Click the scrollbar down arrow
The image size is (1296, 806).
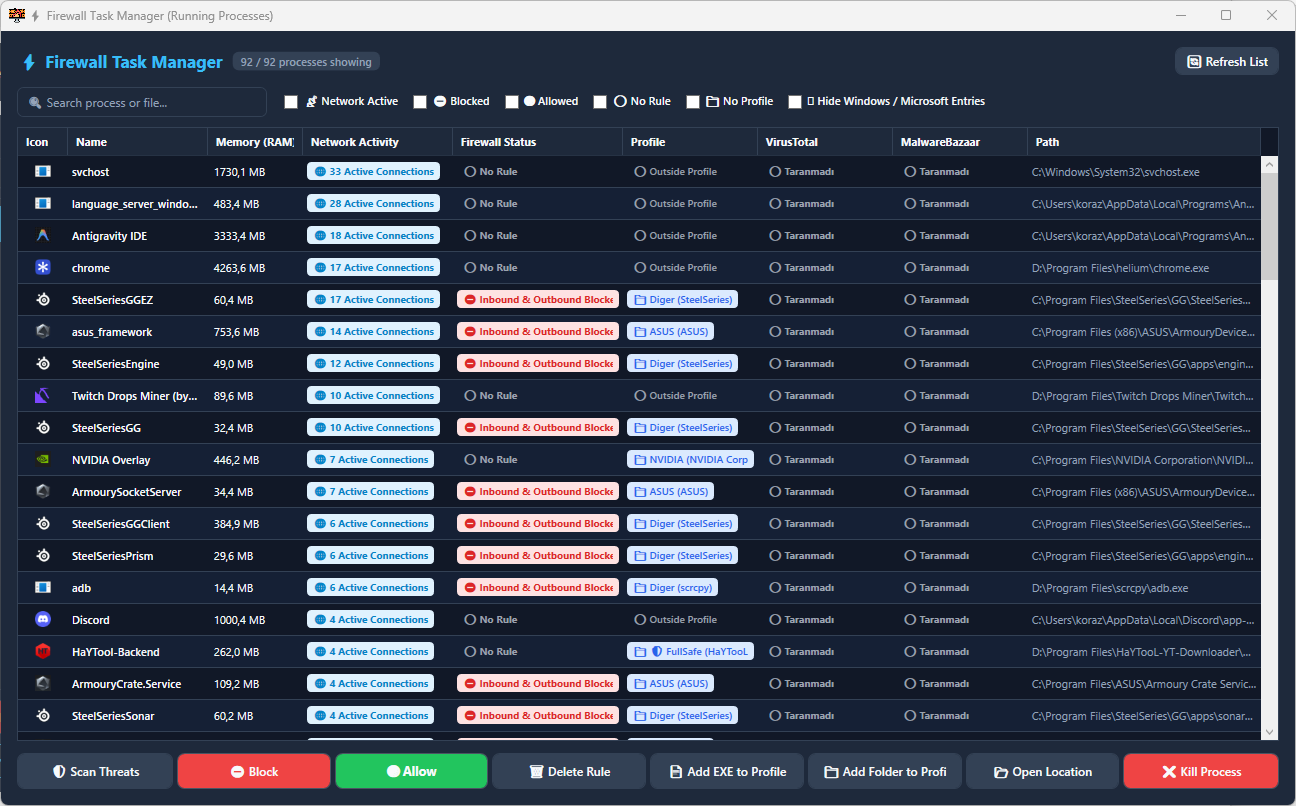(x=1270, y=733)
